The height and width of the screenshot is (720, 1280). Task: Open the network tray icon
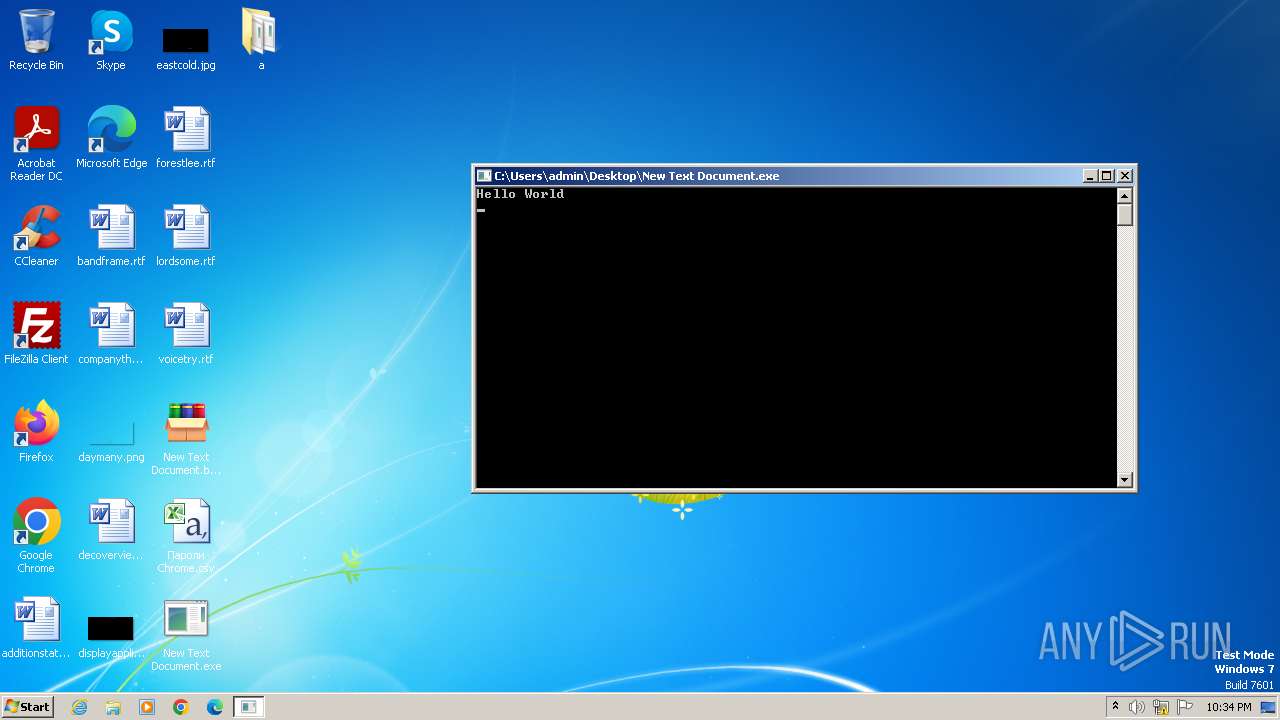(1161, 707)
